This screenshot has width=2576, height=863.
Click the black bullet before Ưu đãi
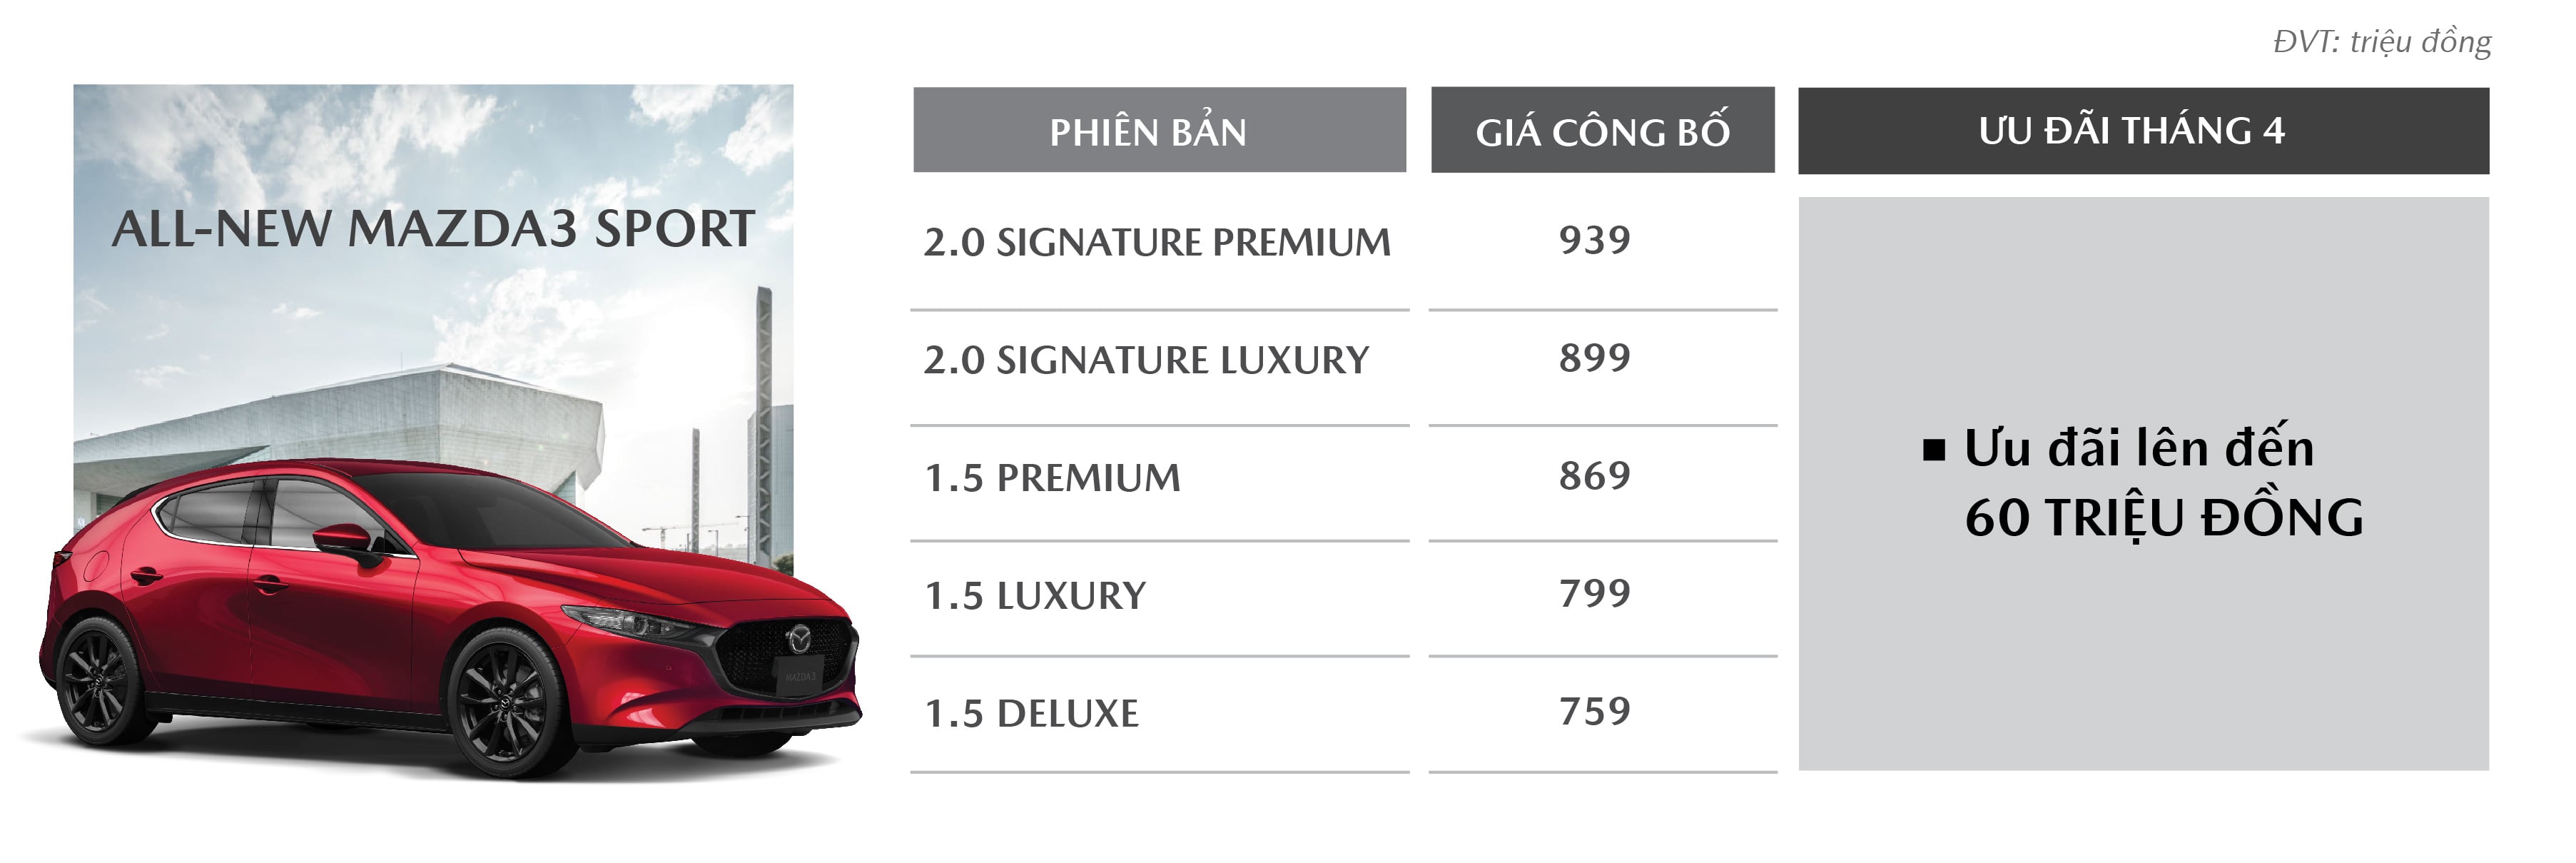1934,450
